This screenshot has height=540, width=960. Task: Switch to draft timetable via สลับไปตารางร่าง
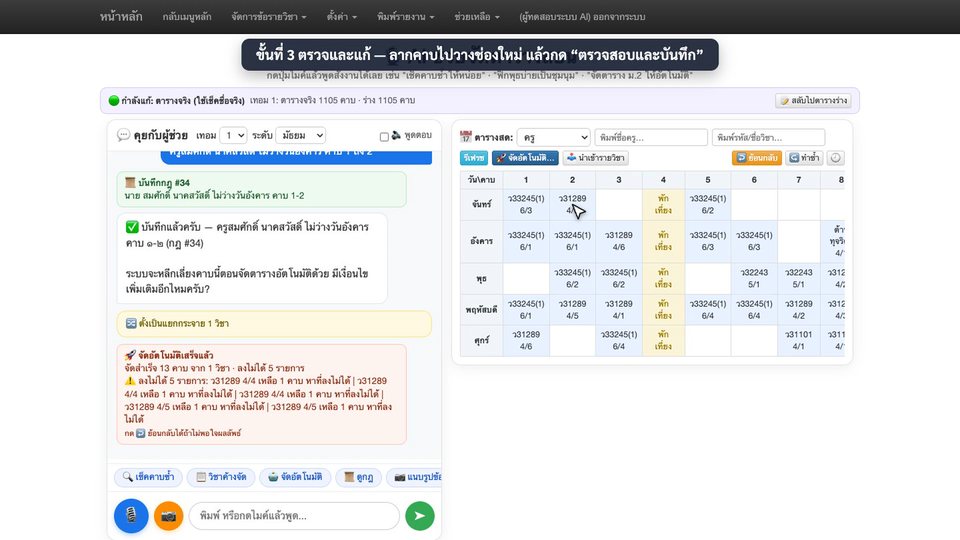[813, 100]
